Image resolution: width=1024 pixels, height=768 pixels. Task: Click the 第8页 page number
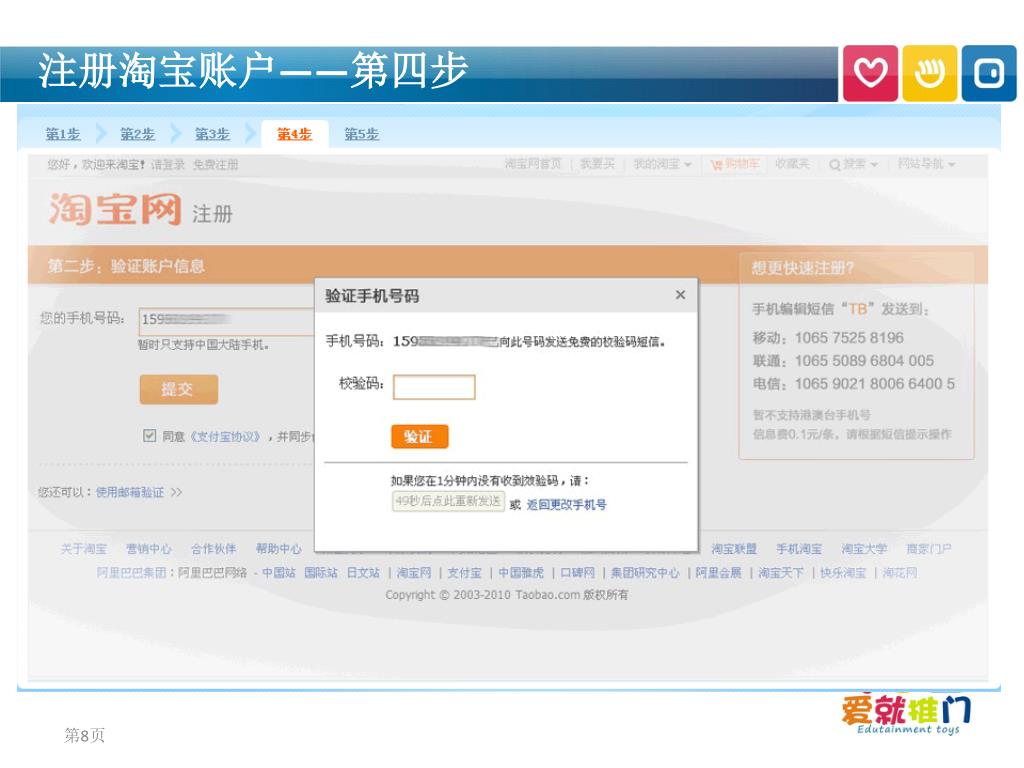click(84, 735)
